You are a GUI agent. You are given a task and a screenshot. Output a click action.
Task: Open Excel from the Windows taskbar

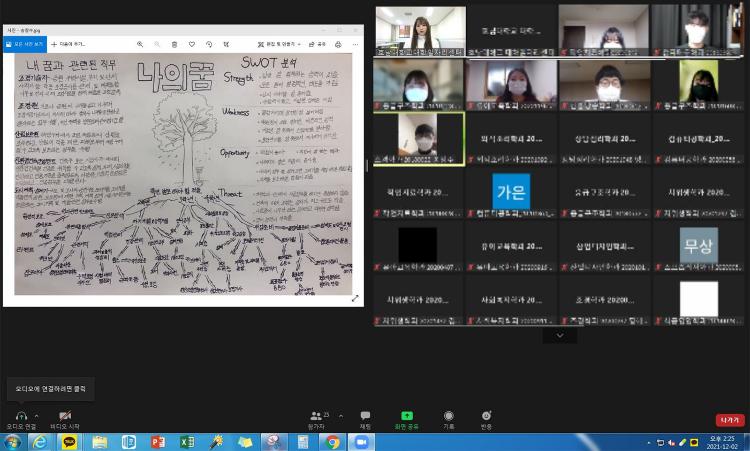tap(187, 441)
